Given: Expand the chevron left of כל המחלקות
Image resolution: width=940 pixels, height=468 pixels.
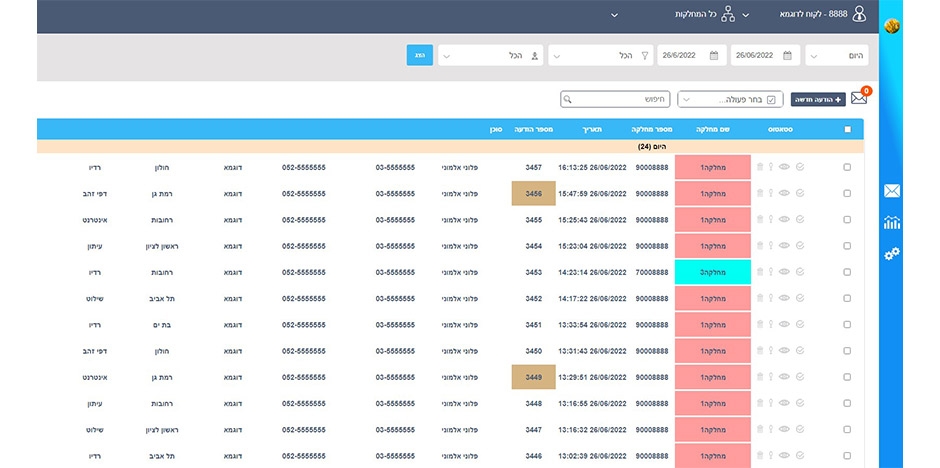Looking at the screenshot, I should 614,15.
